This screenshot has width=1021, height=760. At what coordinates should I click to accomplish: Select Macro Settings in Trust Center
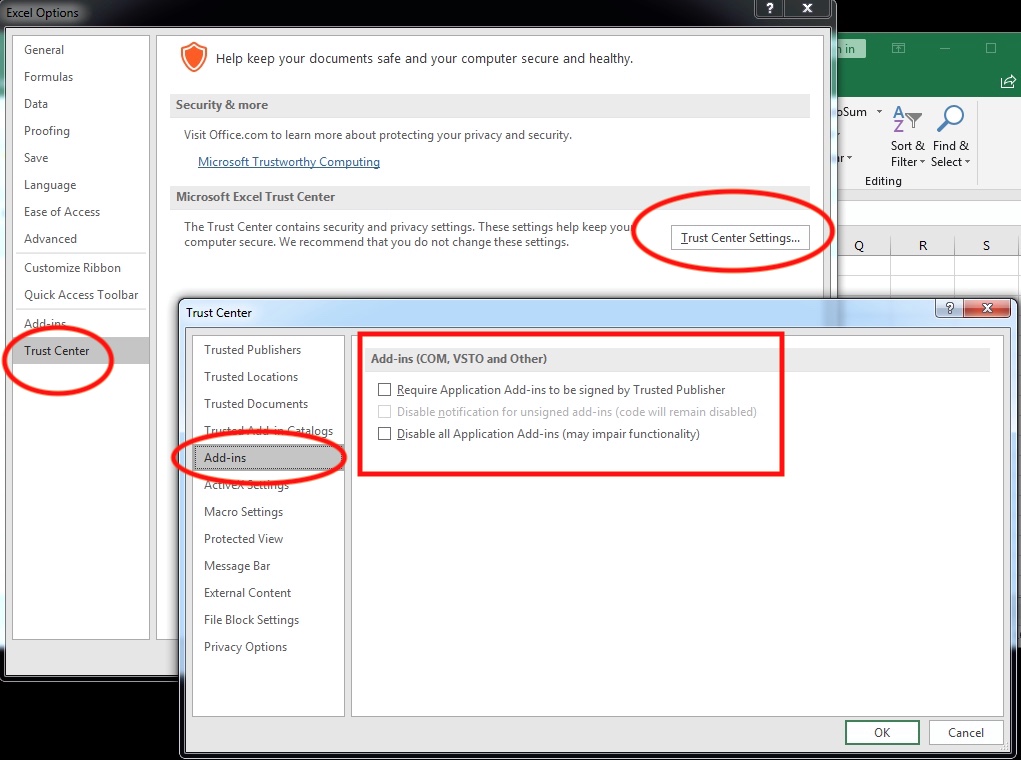pyautogui.click(x=243, y=512)
